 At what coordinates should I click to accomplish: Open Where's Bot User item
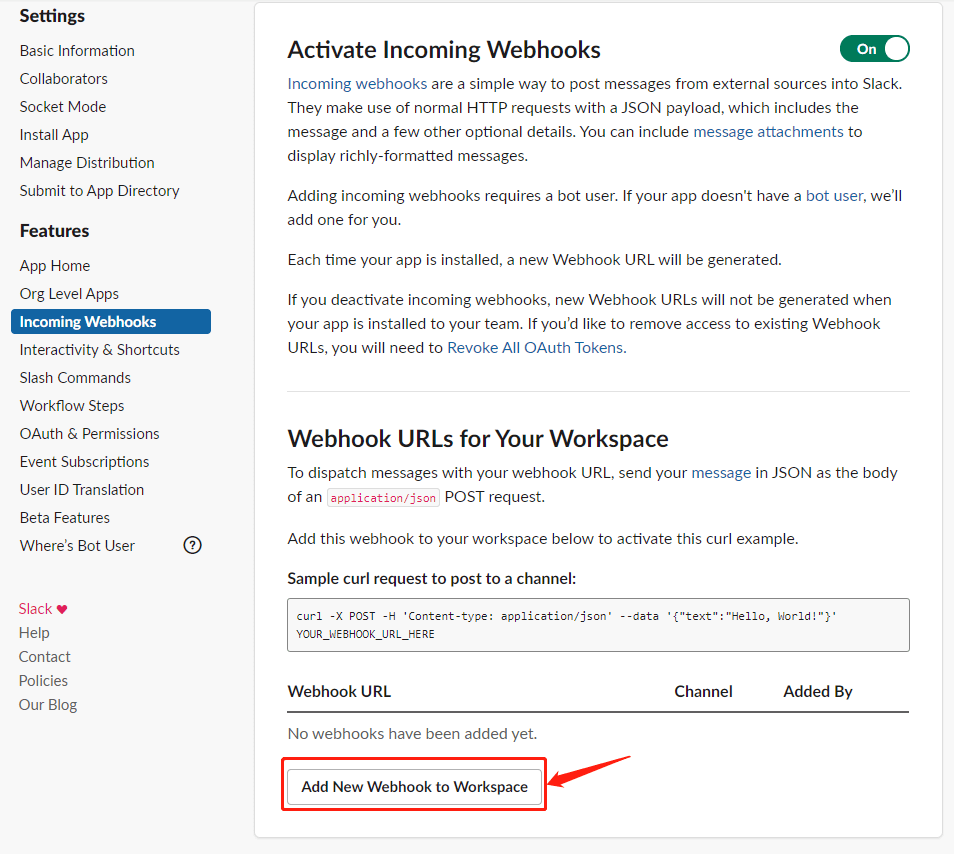point(77,546)
